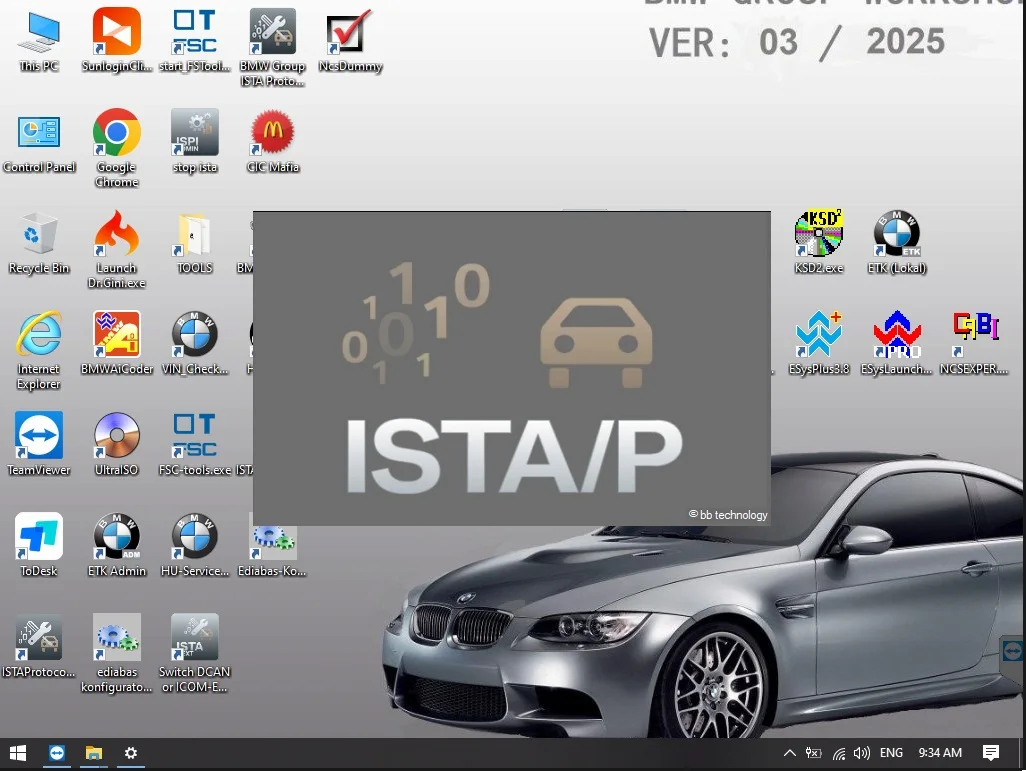Open TeamViewer from the desktop
The width and height of the screenshot is (1026, 771).
tap(39, 437)
